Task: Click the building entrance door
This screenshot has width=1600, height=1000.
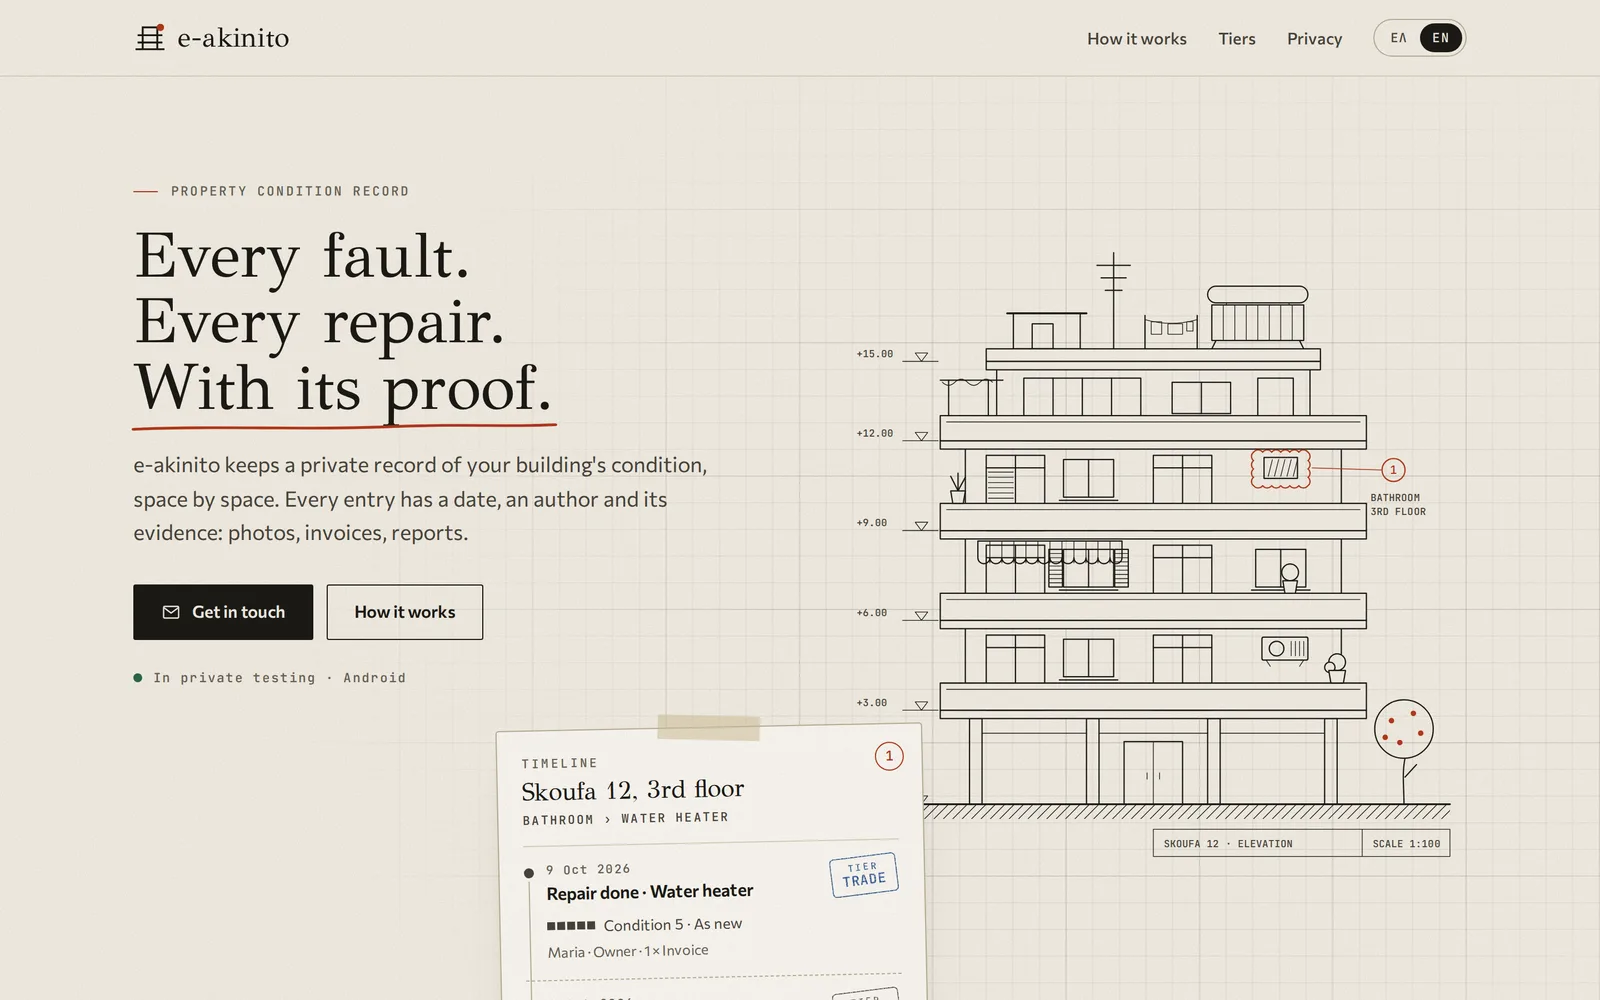Action: pos(1153,772)
